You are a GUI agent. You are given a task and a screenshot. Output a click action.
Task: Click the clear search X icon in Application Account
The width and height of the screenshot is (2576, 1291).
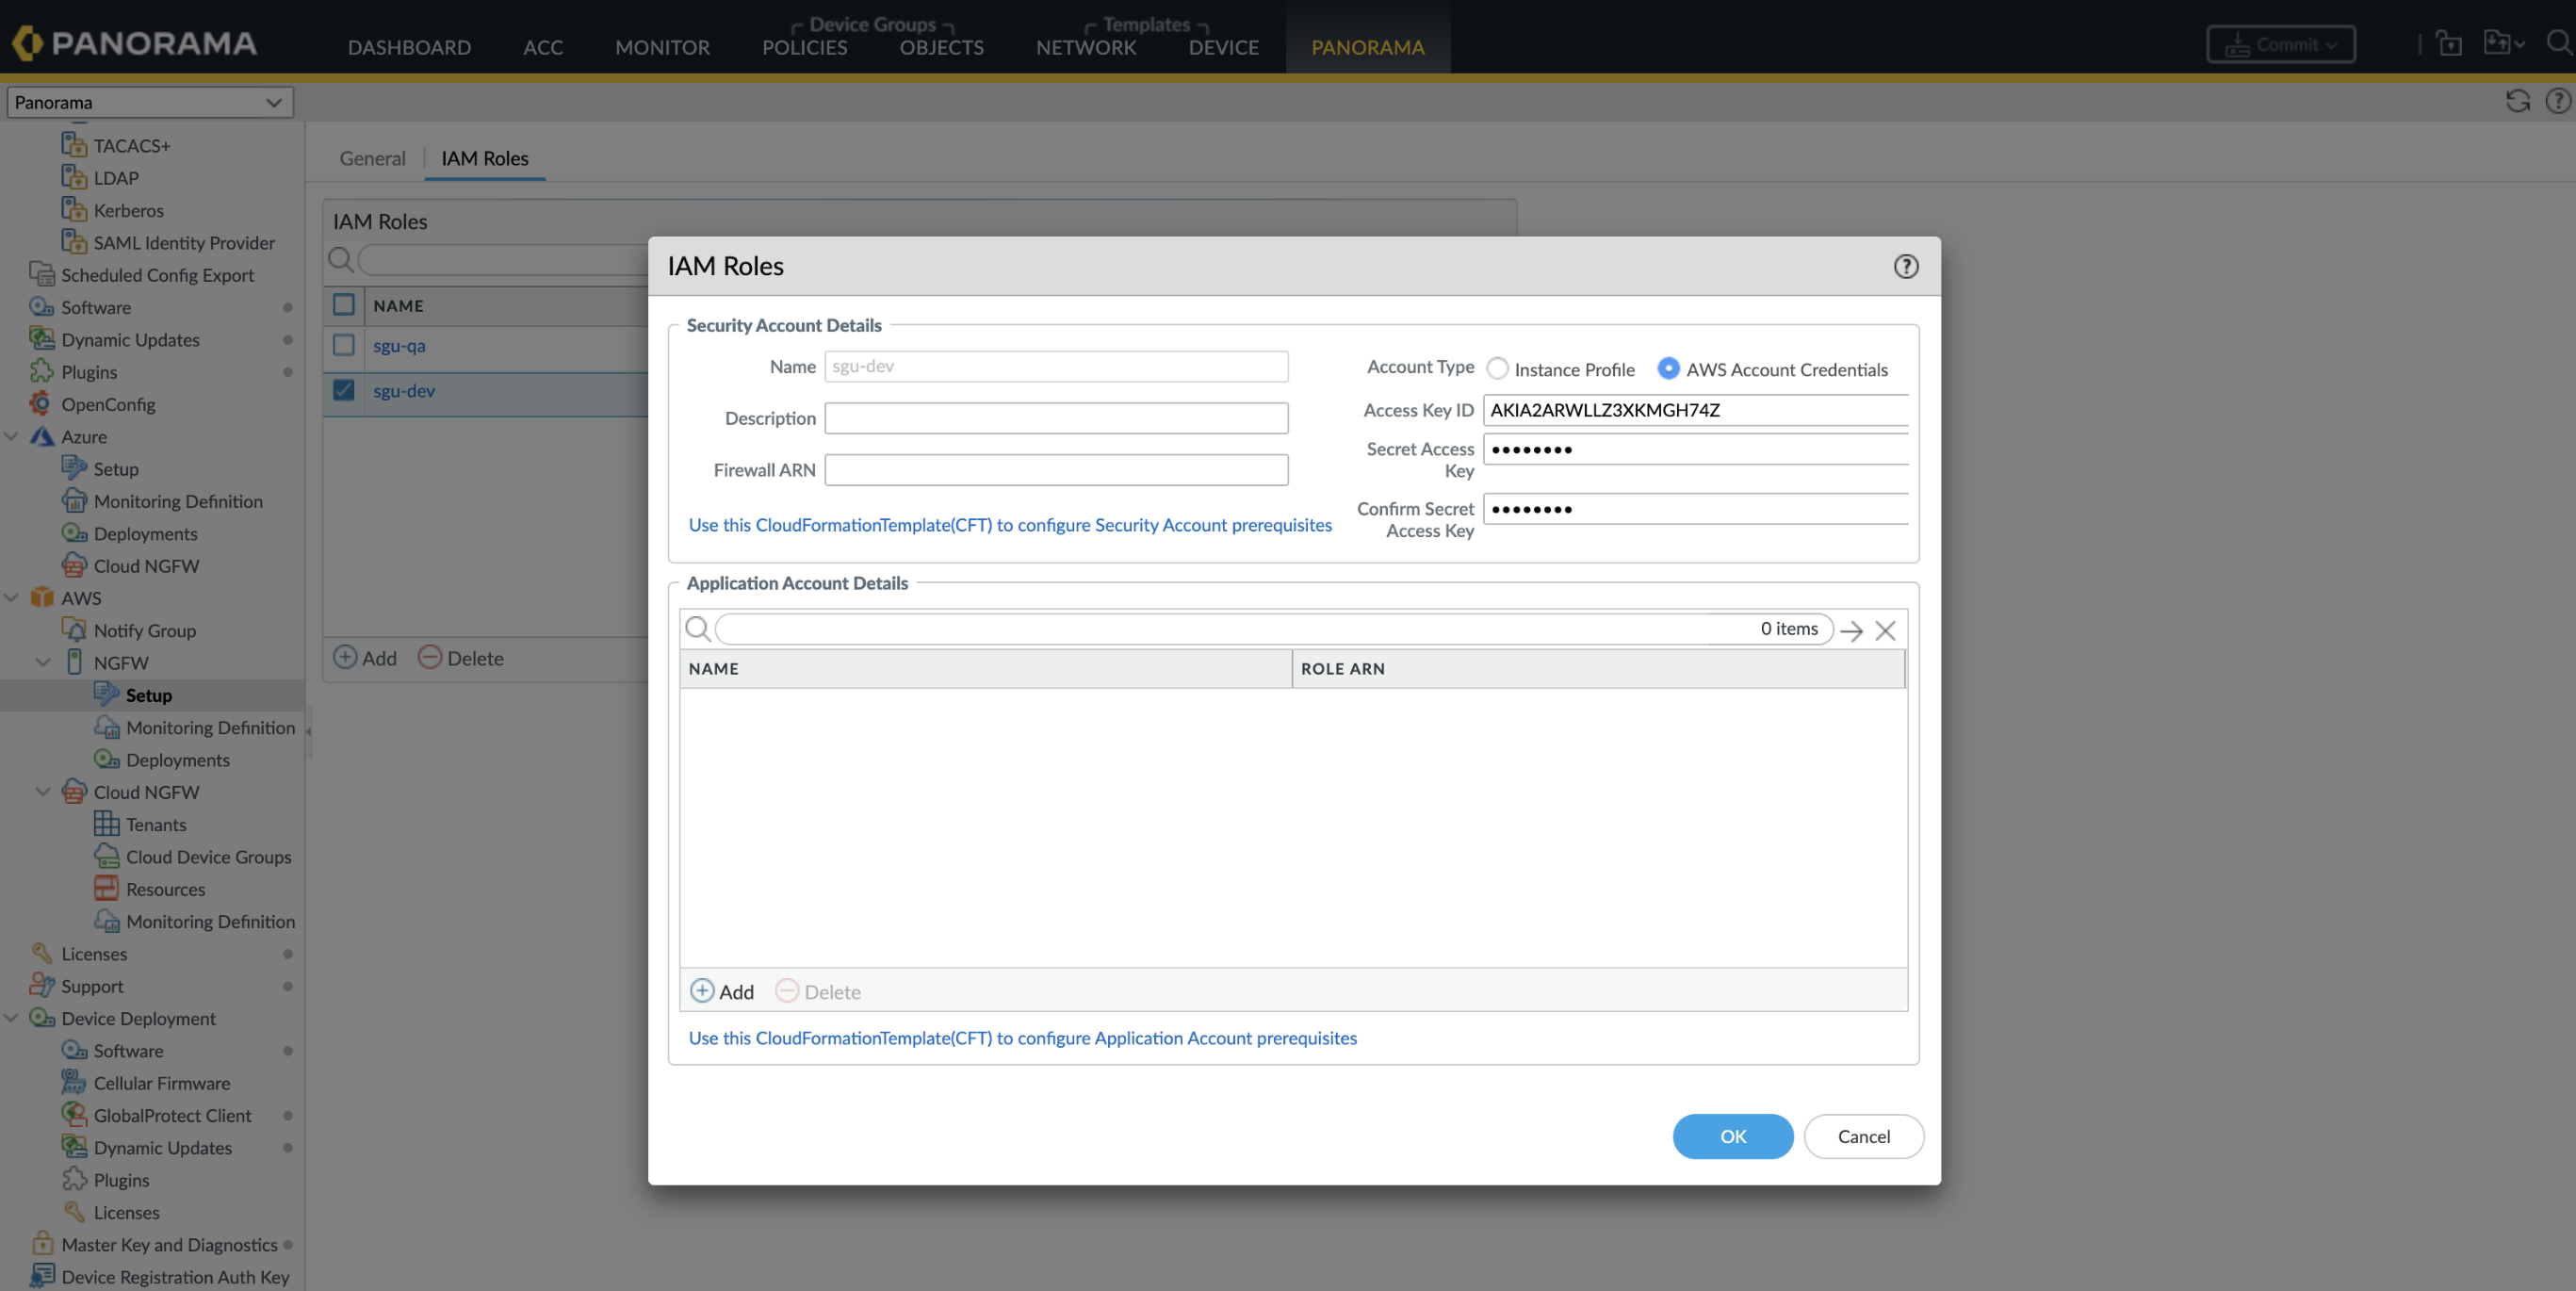1885,630
